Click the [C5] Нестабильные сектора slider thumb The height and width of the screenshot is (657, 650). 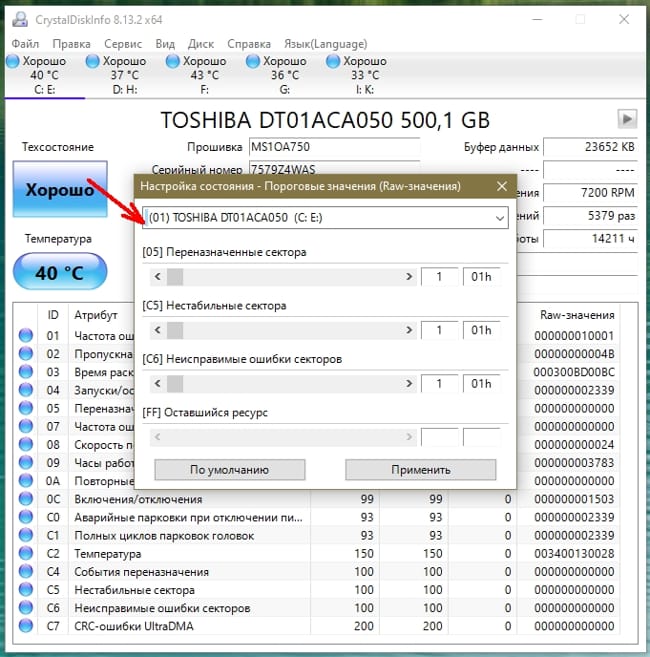tap(175, 330)
